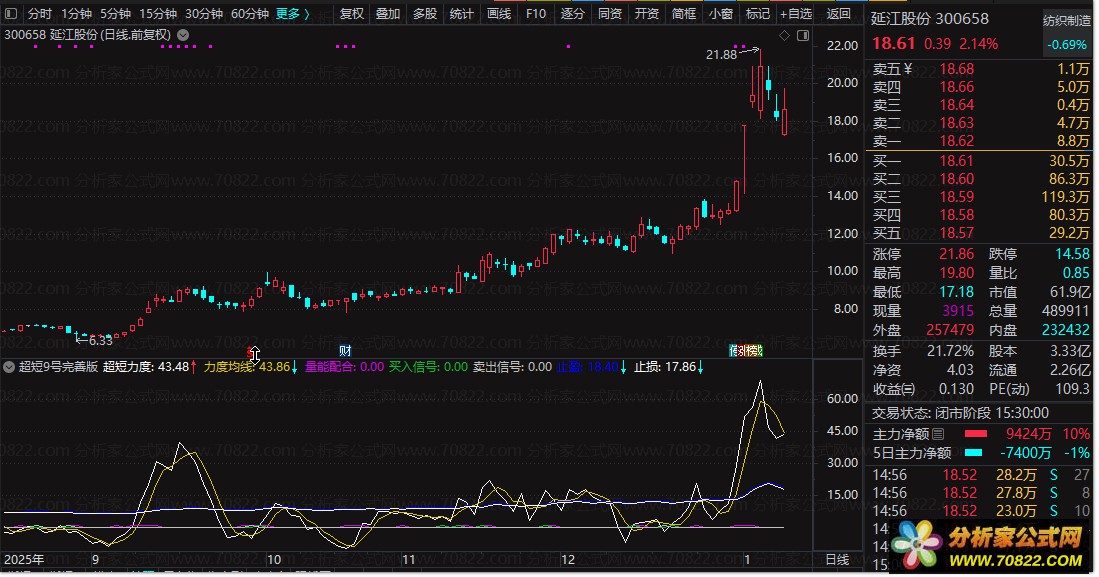
Task: Click the 日线 label at chart bottom-right
Action: tap(836, 559)
